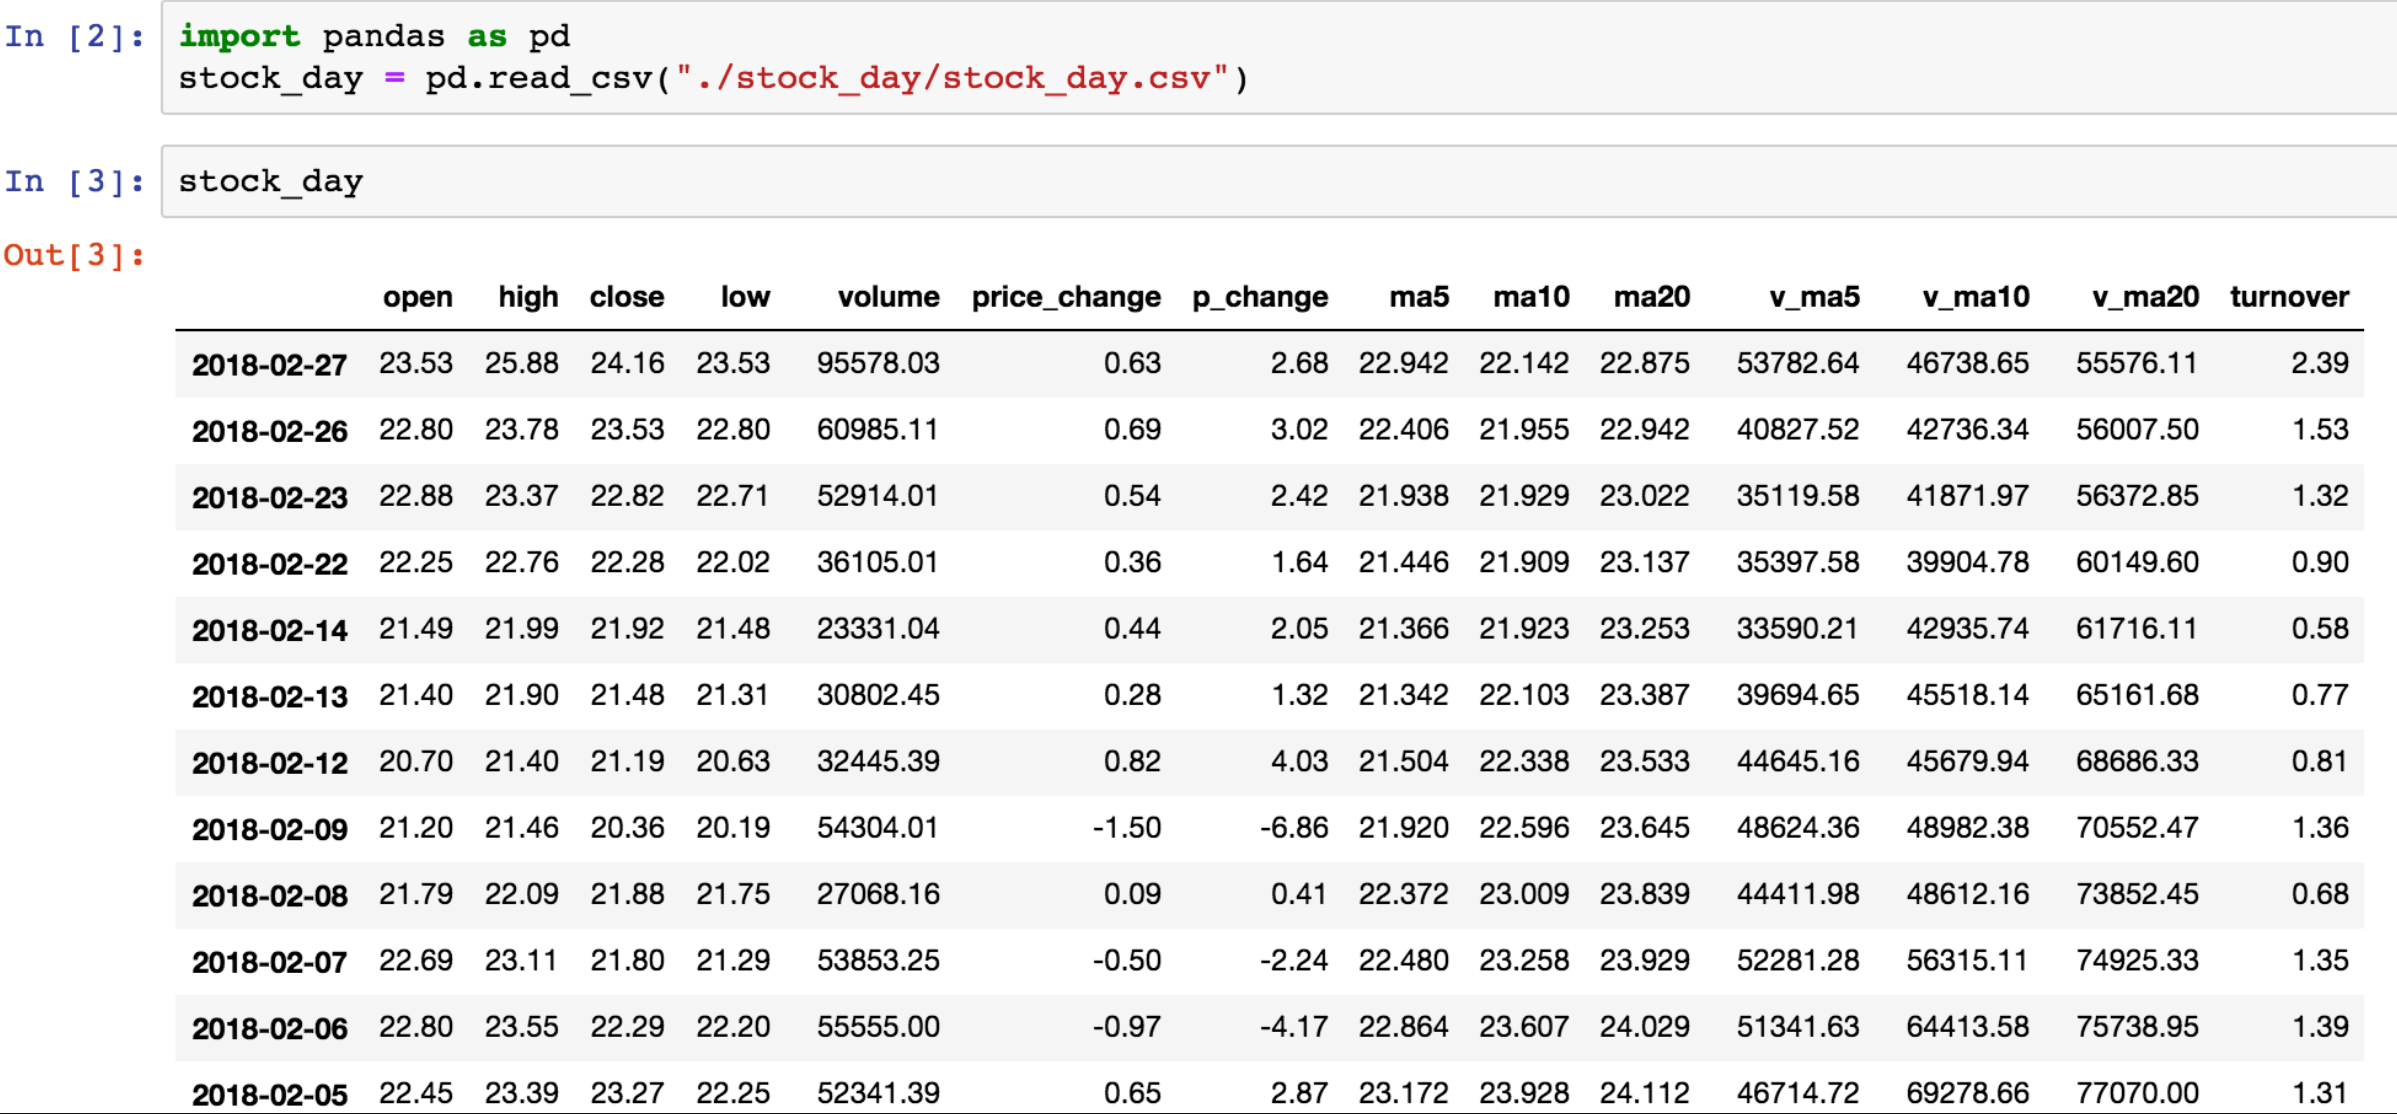Select the row index 2018-02-13
Viewport: 2397px width, 1114px height.
tap(270, 696)
